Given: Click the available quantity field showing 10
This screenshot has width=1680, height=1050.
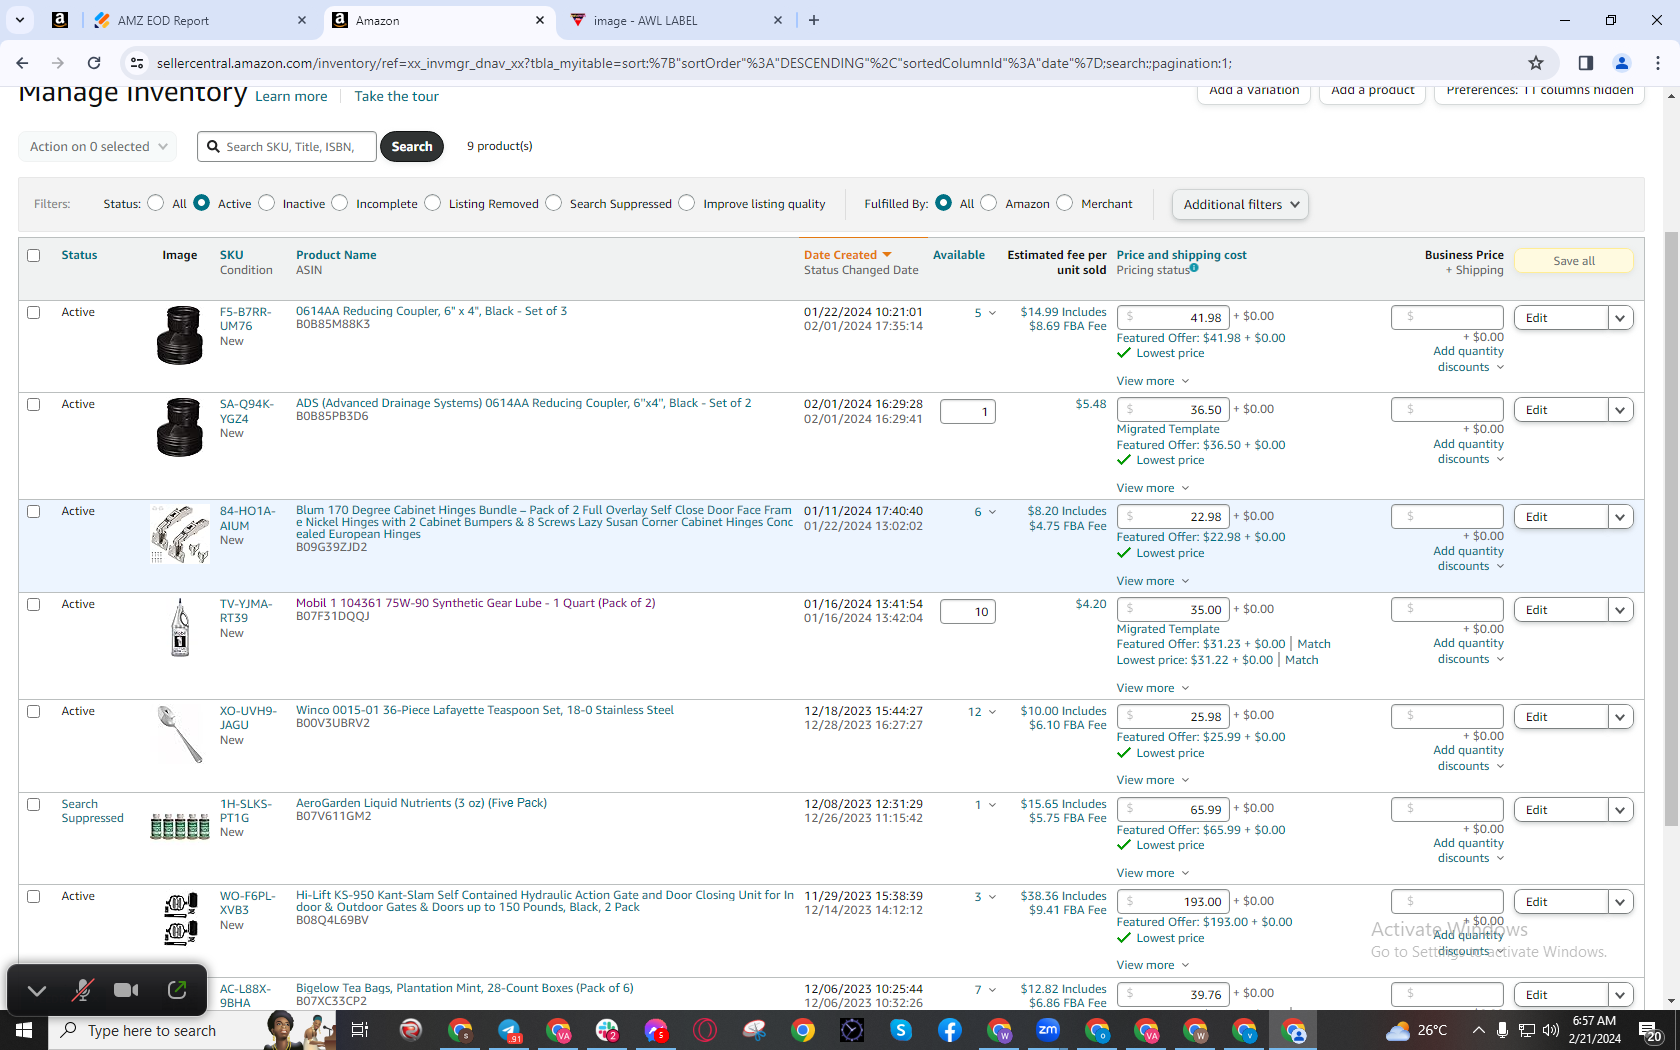Looking at the screenshot, I should [x=968, y=611].
